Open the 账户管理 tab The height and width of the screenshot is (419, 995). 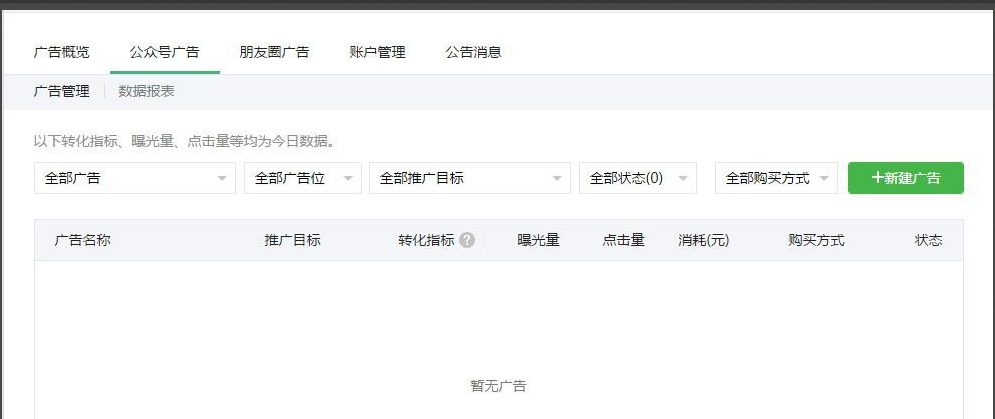tap(378, 52)
